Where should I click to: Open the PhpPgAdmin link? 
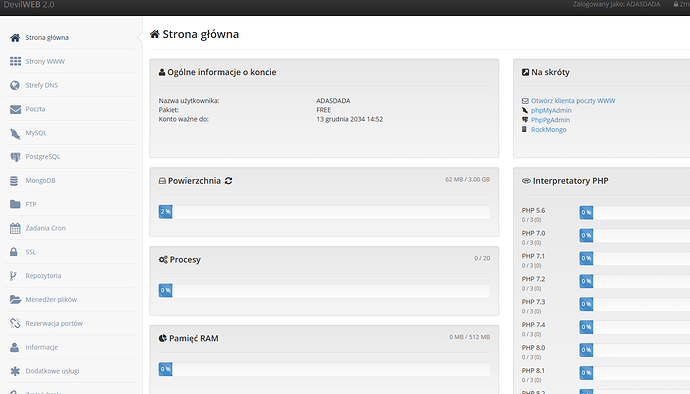pyautogui.click(x=550, y=120)
